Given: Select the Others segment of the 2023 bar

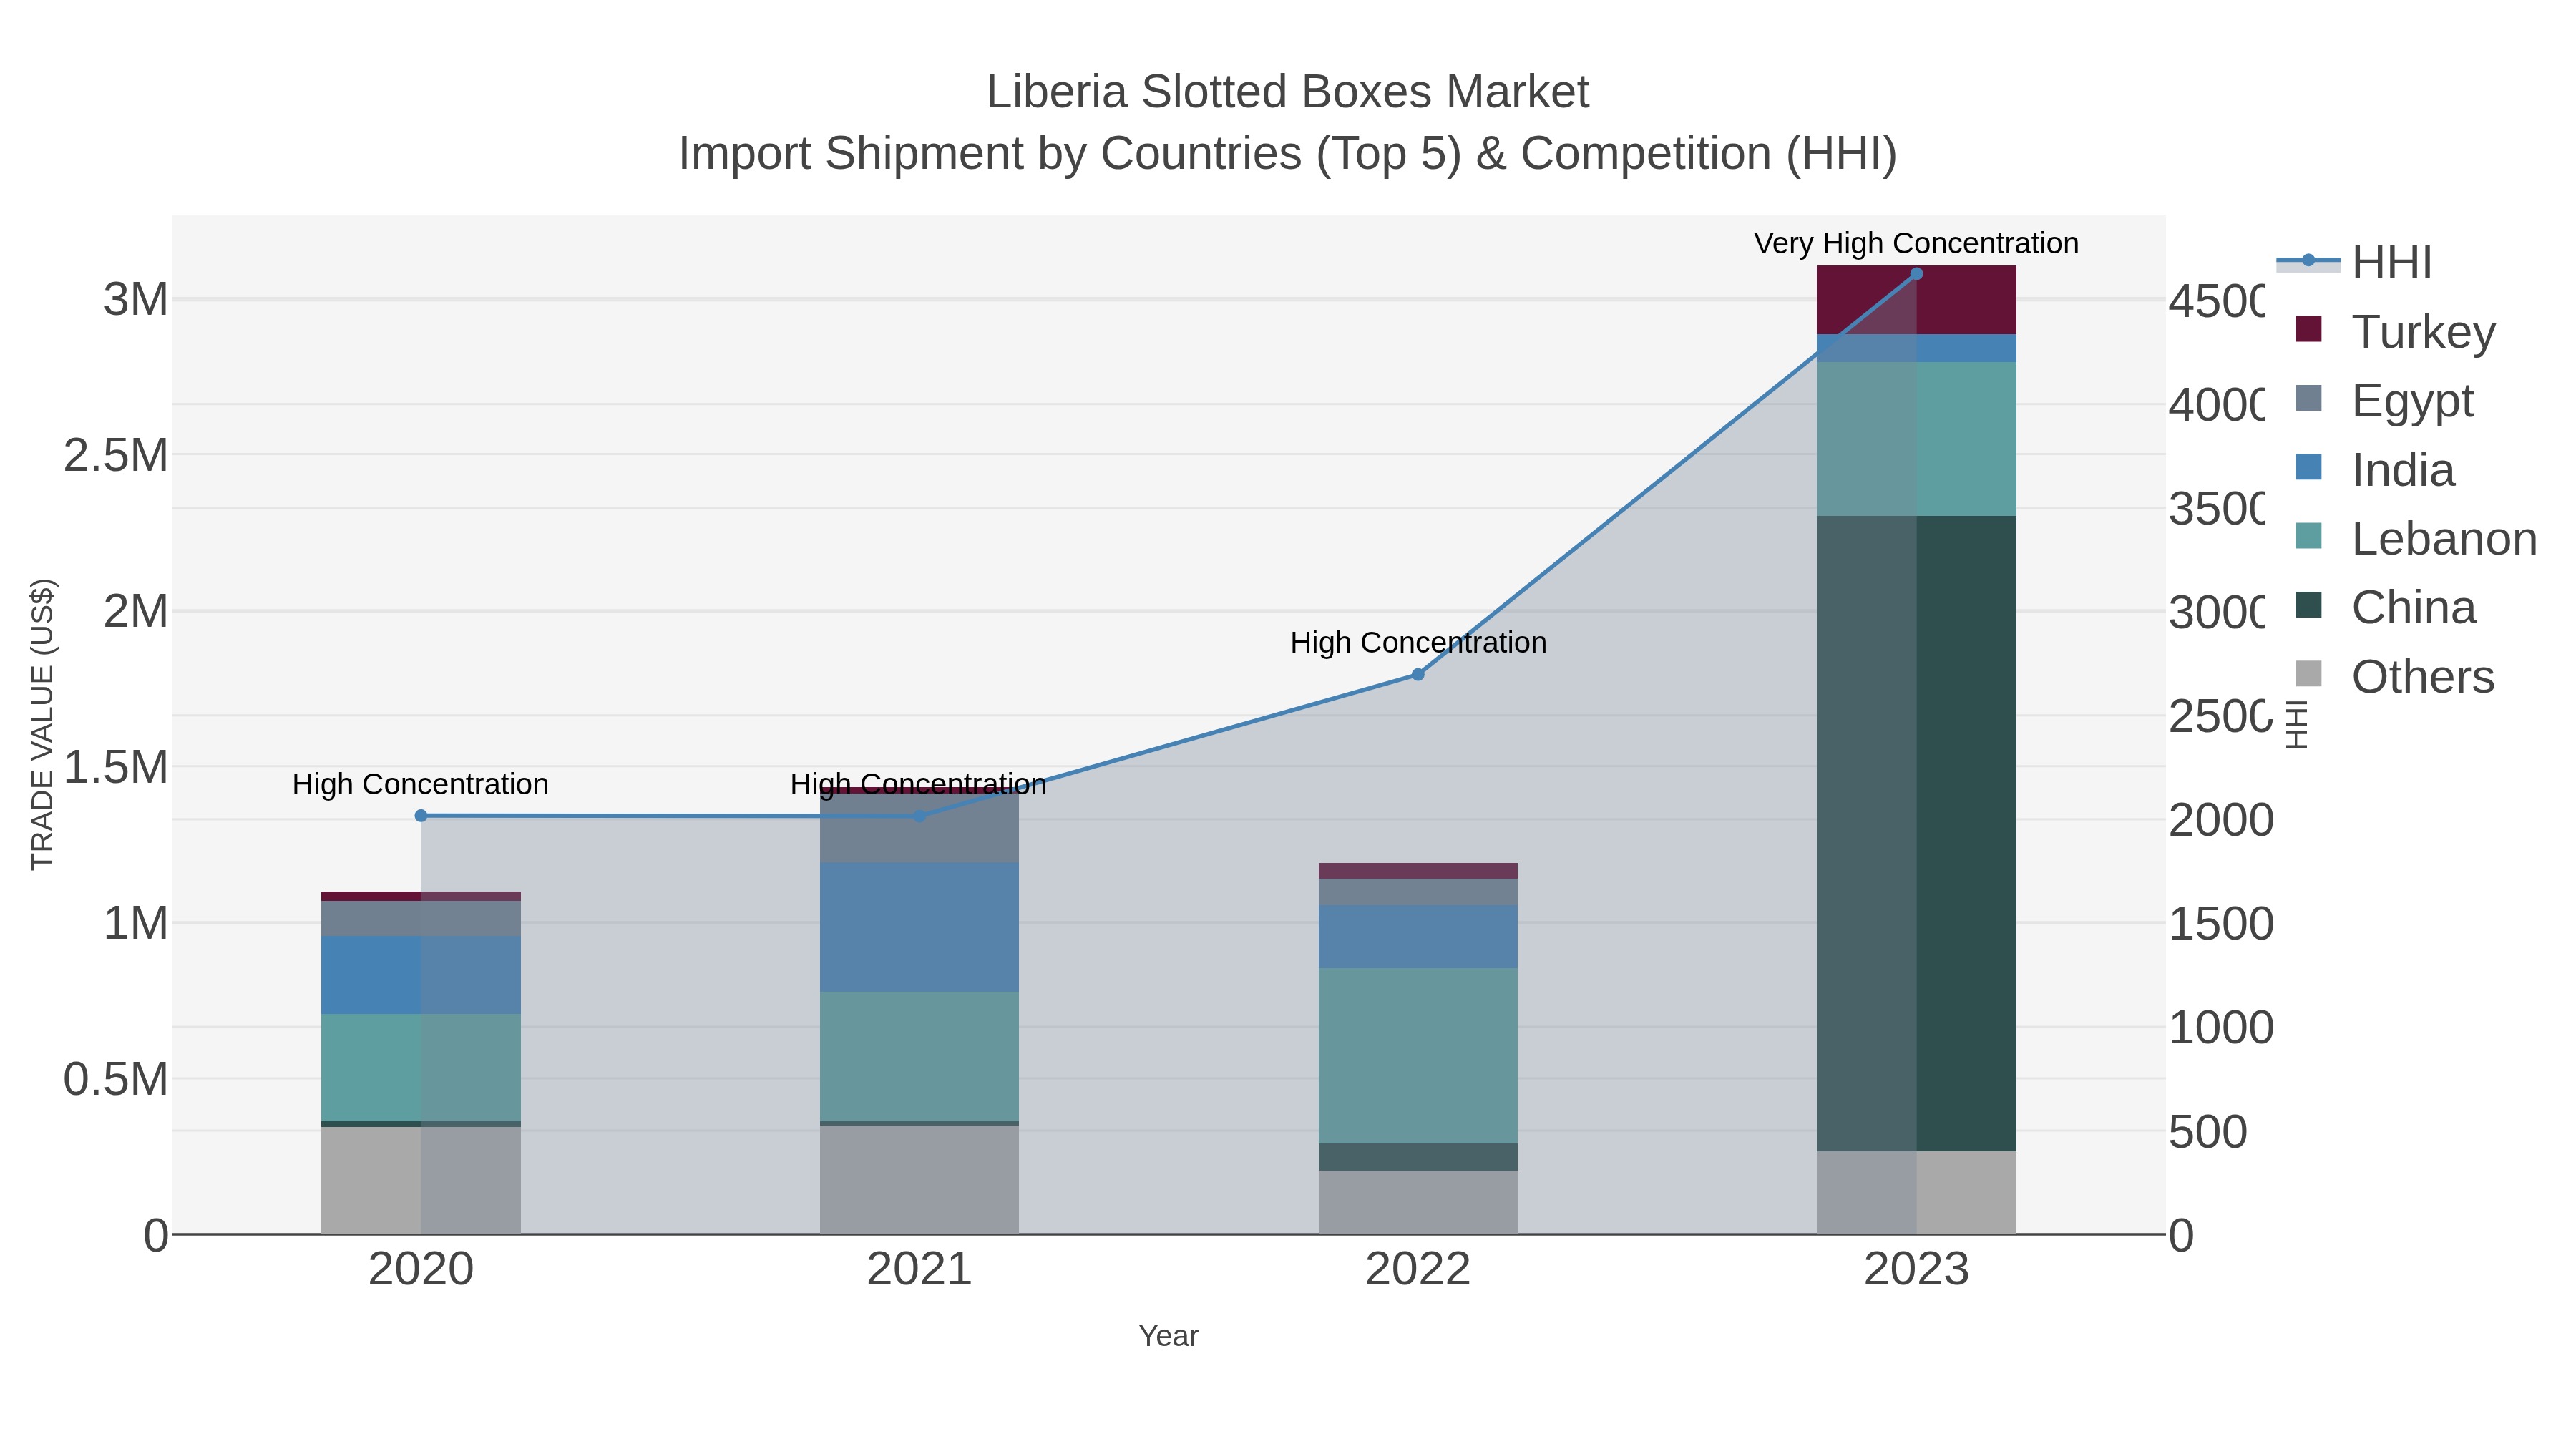Looking at the screenshot, I should [1916, 1192].
